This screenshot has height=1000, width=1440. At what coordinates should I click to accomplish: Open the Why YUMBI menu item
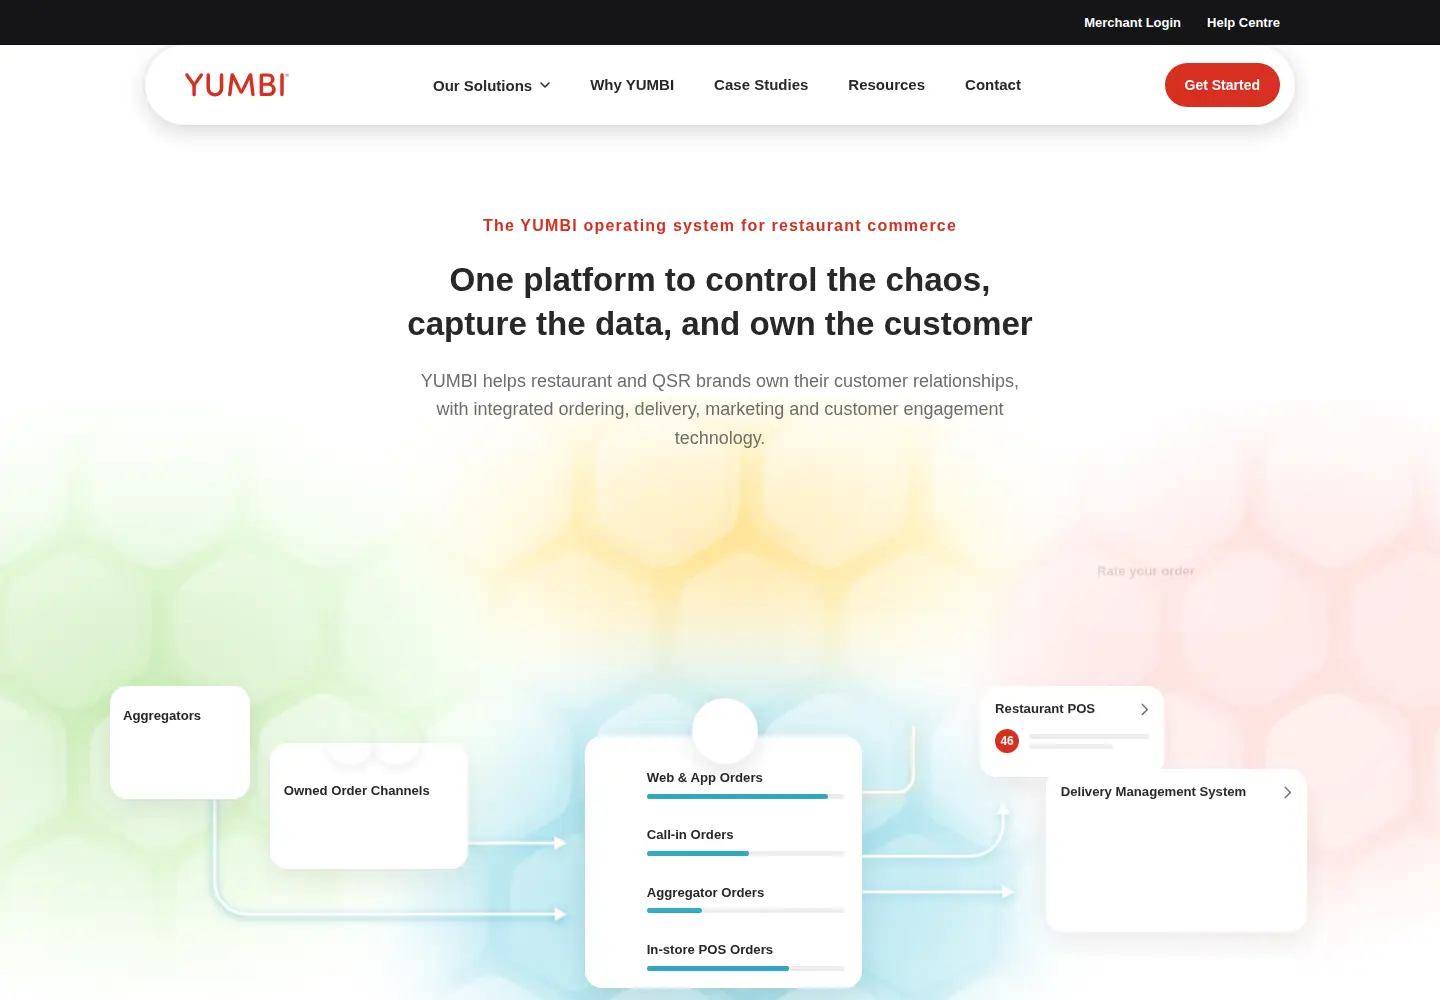[632, 85]
